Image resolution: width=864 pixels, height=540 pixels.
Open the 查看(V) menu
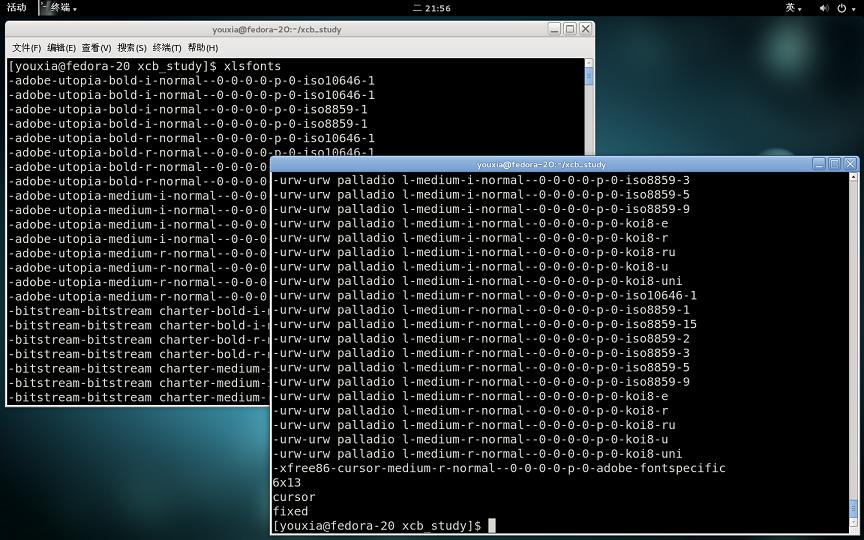click(x=96, y=48)
